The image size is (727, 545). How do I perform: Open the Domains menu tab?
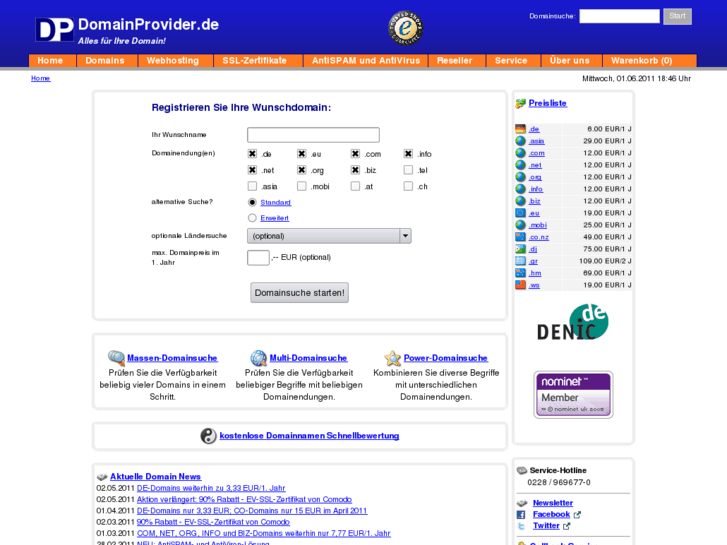point(105,61)
